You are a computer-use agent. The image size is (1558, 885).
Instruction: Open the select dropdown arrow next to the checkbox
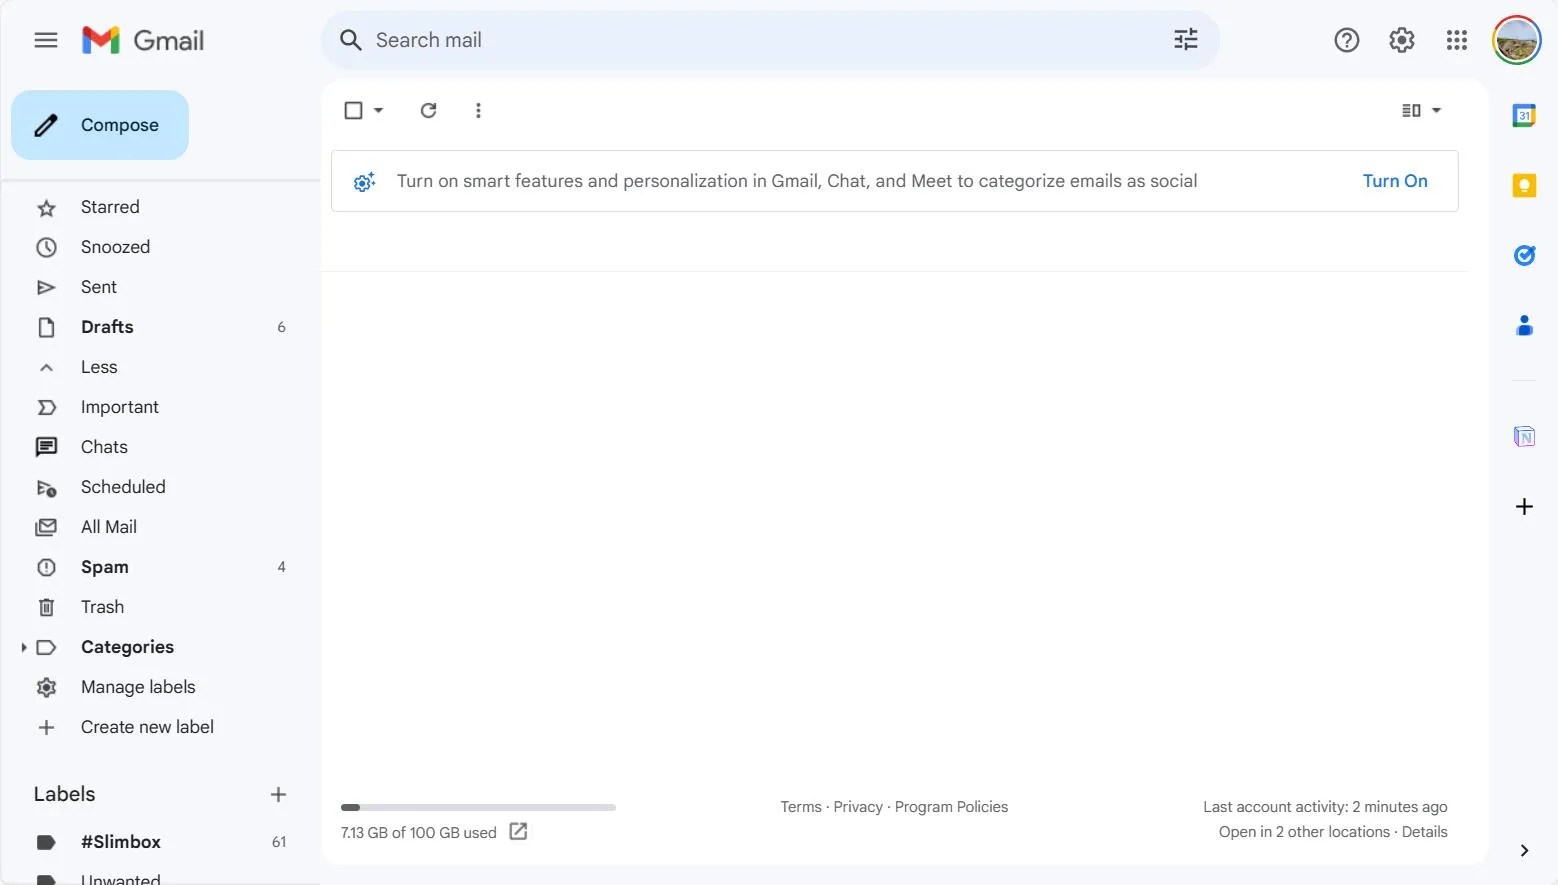[x=378, y=110]
